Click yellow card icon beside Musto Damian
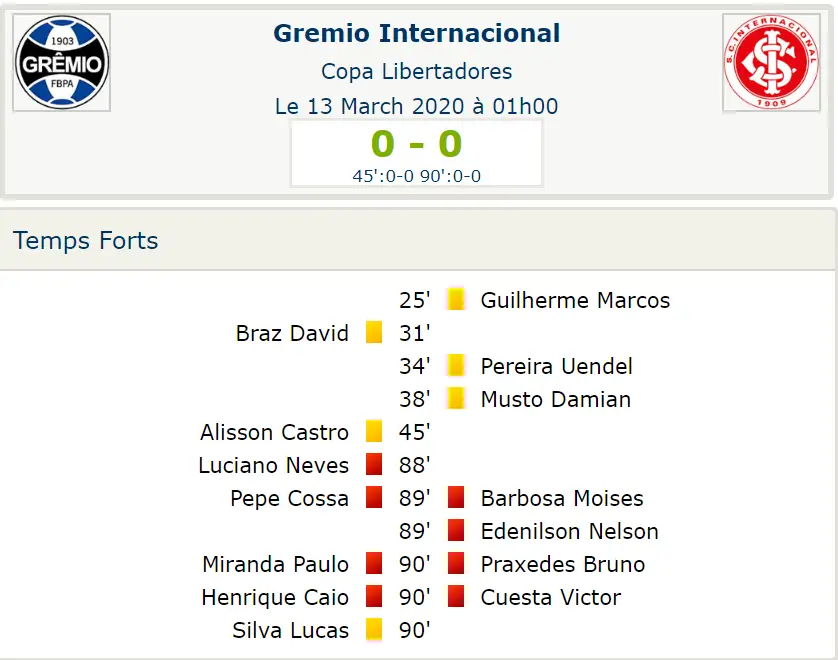Viewport: 838px width, 660px height. coord(456,399)
